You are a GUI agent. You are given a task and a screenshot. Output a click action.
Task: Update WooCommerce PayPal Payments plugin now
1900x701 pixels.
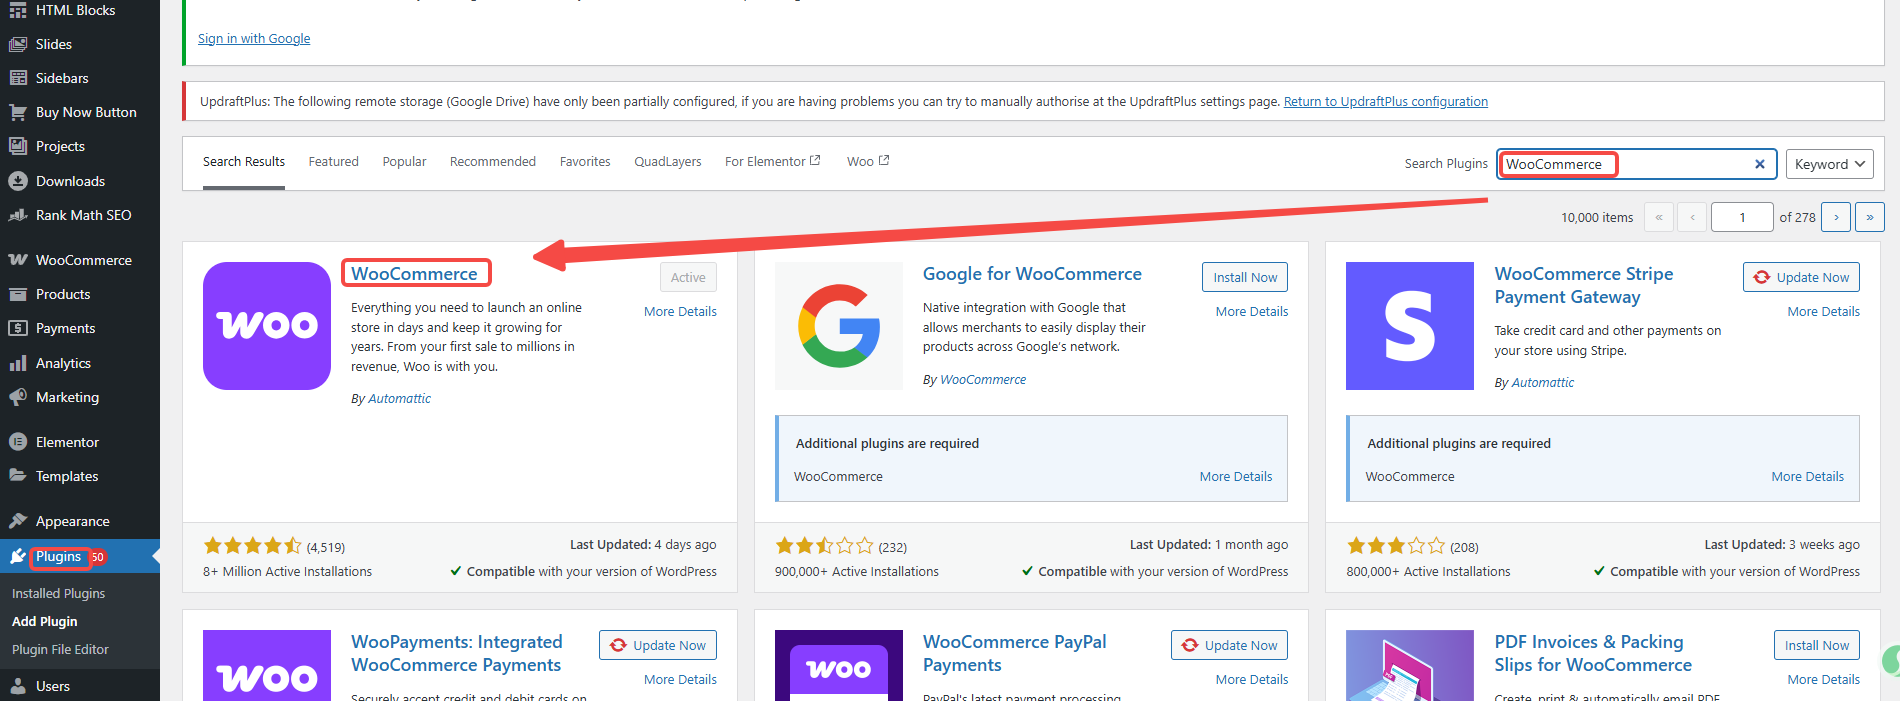point(1229,645)
